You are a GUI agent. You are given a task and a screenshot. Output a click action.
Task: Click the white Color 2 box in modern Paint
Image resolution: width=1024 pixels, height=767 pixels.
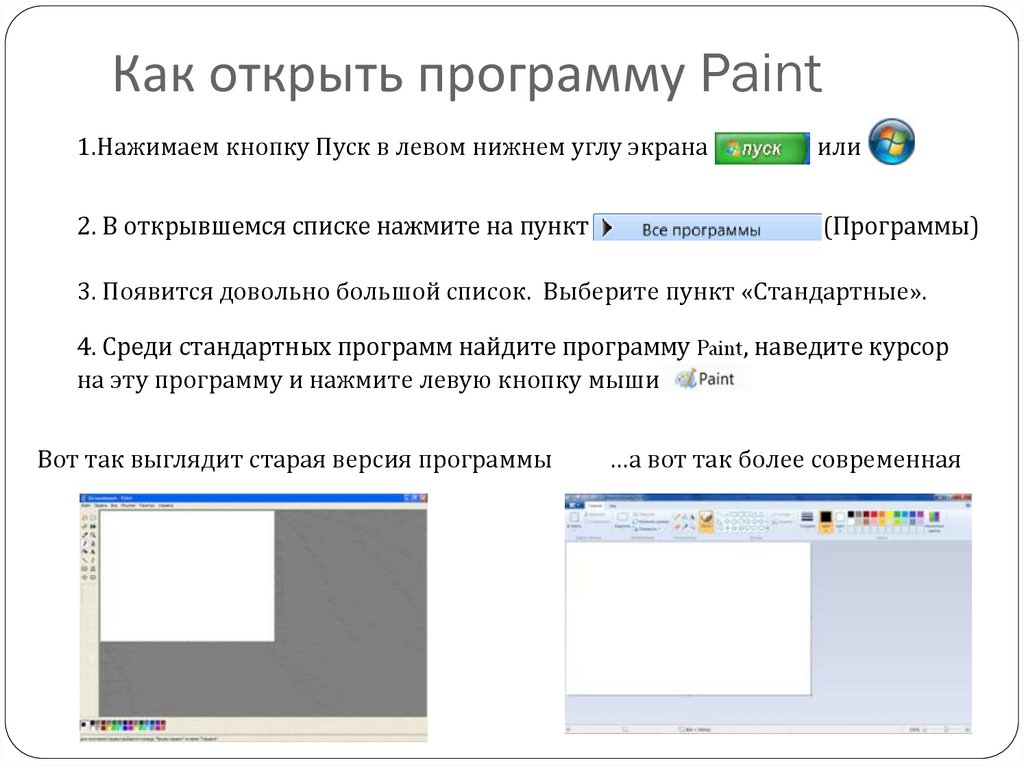click(x=840, y=521)
